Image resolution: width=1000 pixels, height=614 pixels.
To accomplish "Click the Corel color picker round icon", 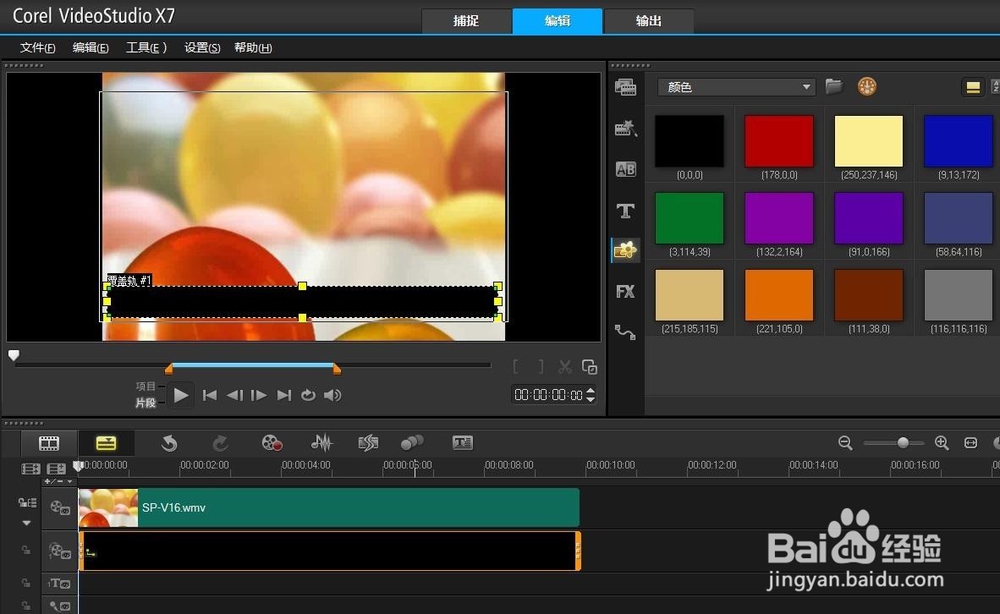I will click(x=867, y=86).
